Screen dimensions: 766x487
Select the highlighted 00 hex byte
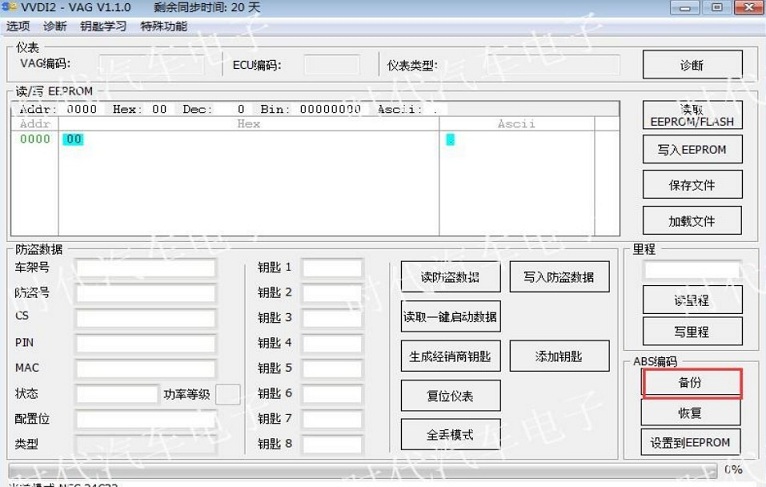(x=73, y=140)
